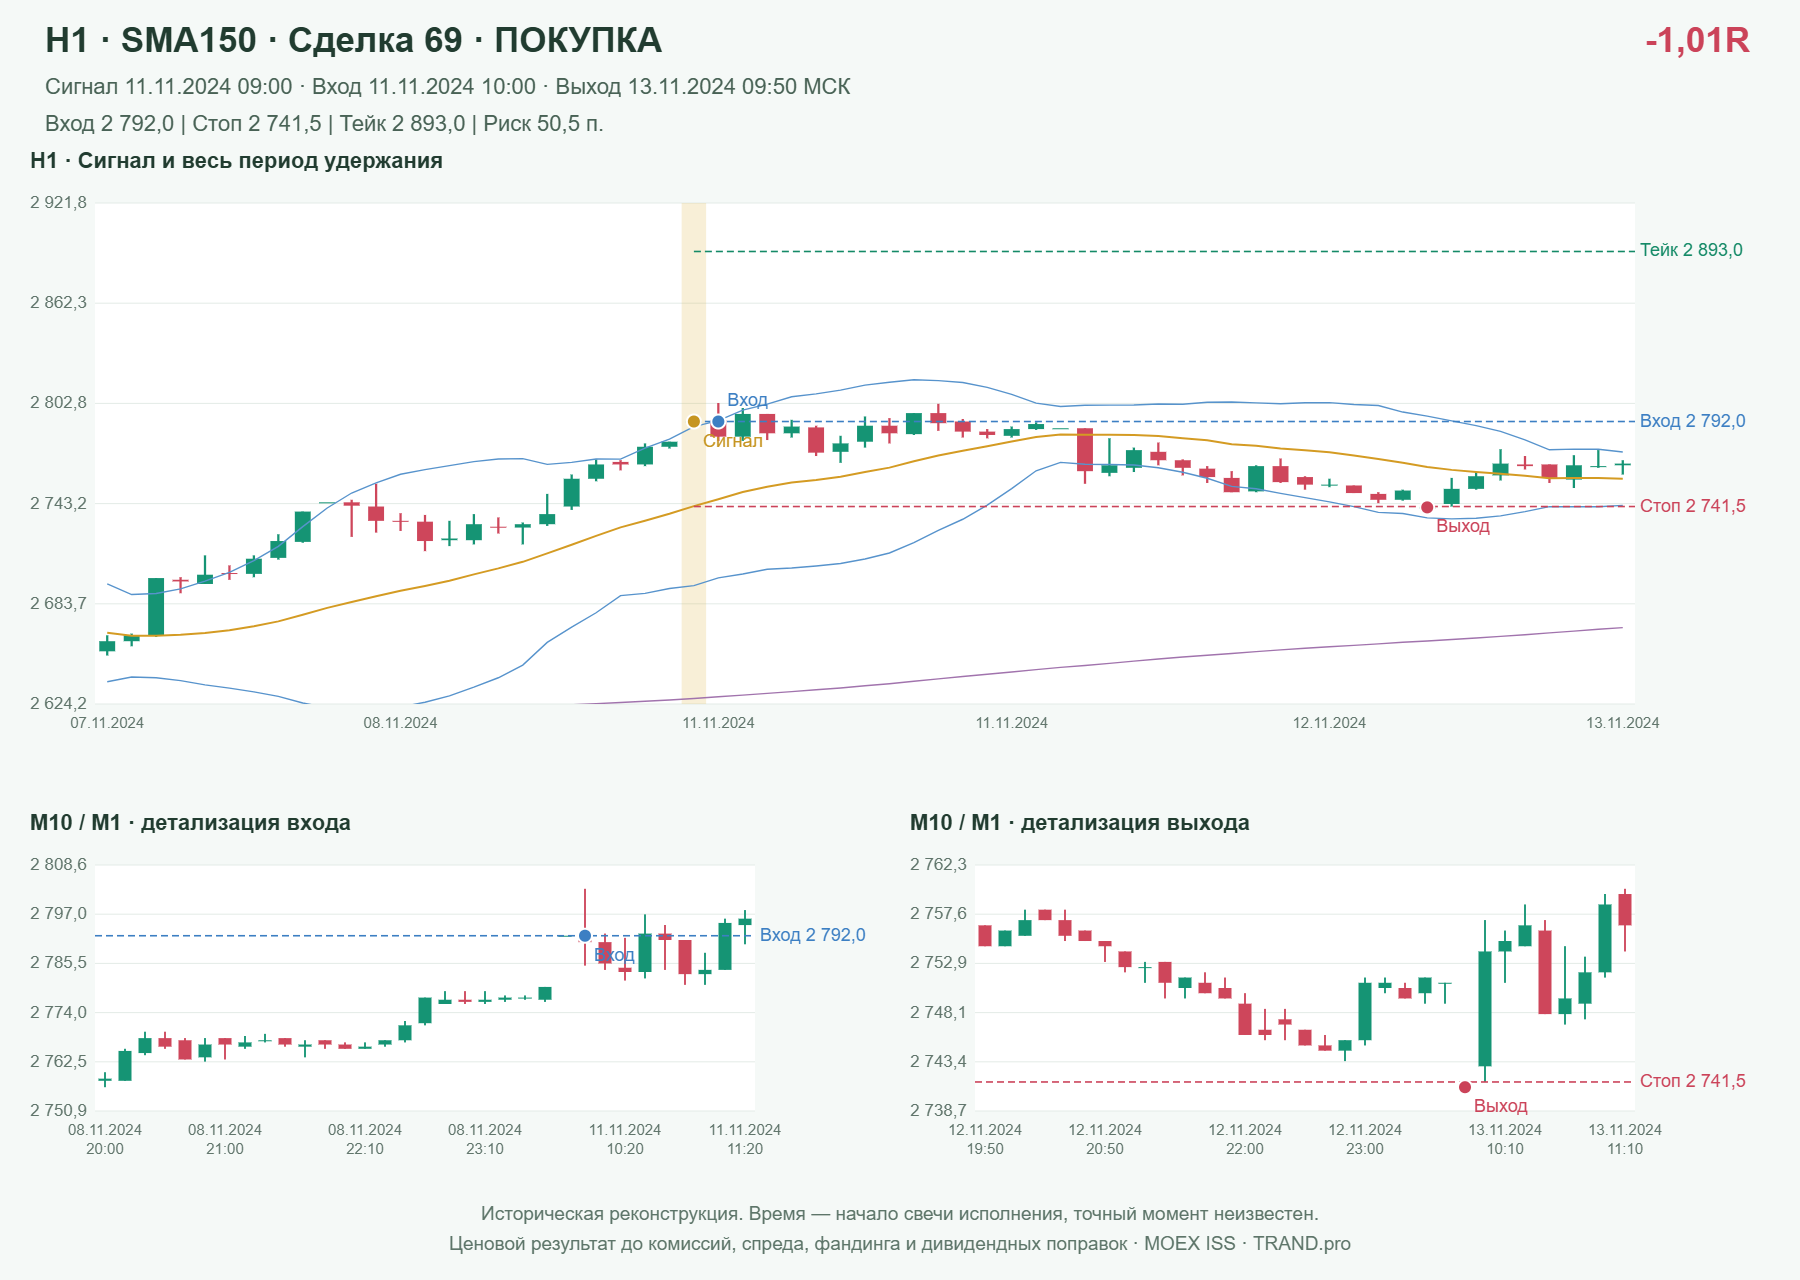Click the '-1,01R' result value
This screenshot has width=1800, height=1280.
[x=1697, y=40]
